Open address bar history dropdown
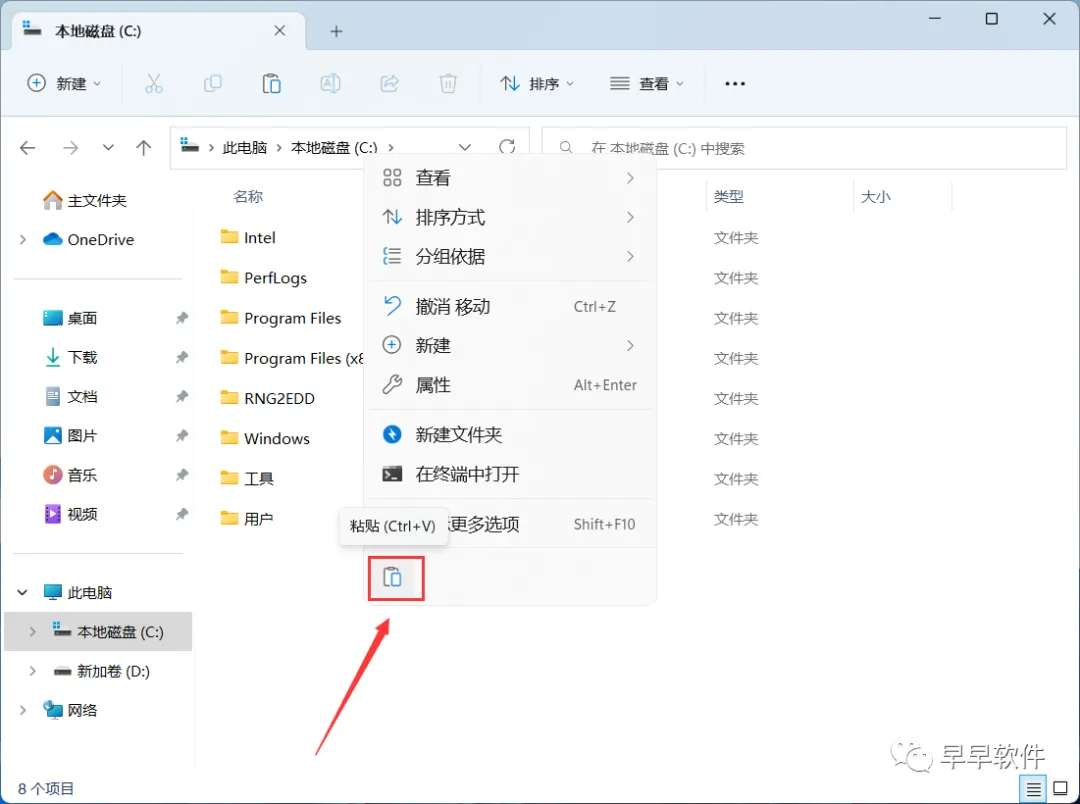 [x=465, y=147]
